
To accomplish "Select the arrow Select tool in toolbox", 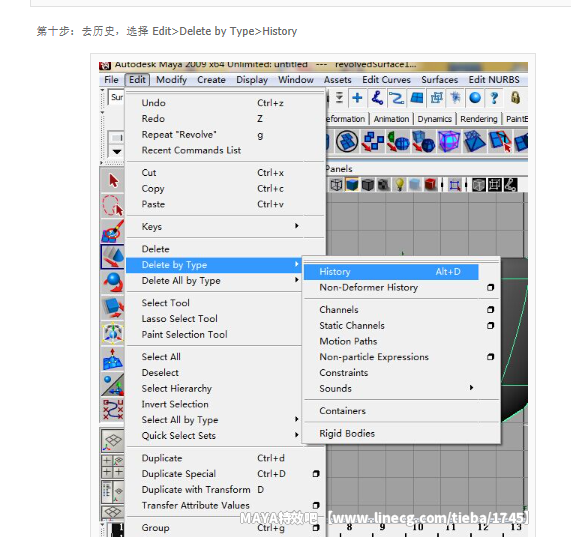I will click(113, 181).
